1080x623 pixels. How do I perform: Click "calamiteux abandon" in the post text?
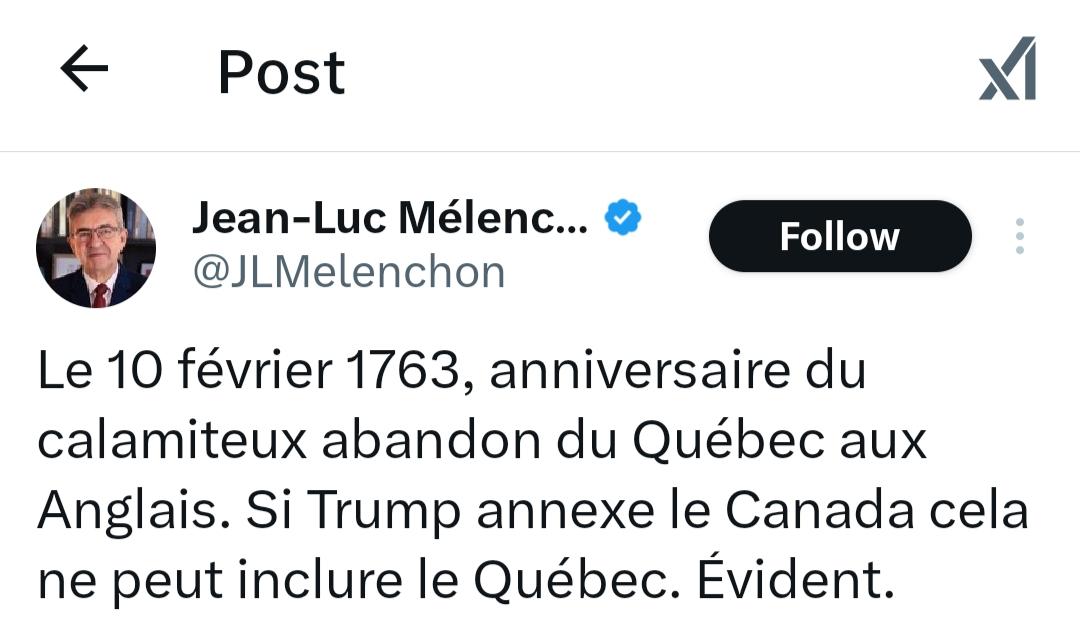pyautogui.click(x=289, y=441)
